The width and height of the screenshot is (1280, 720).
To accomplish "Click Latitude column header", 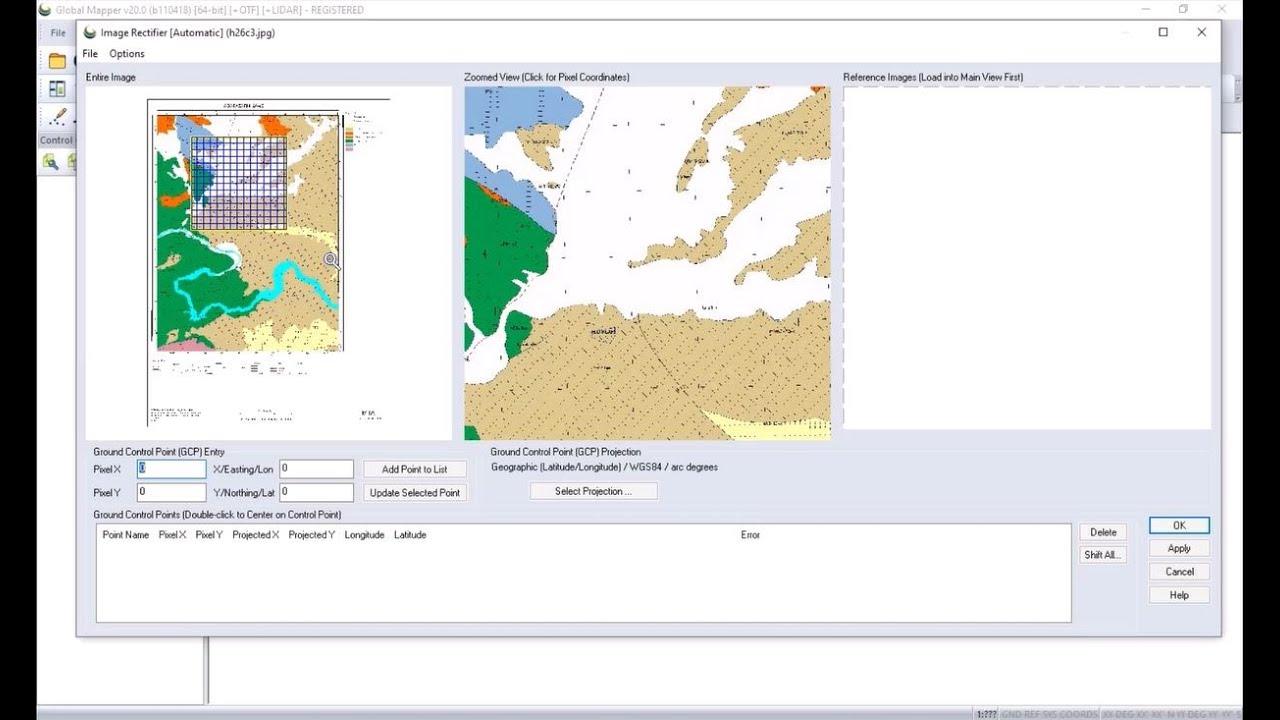I will pos(410,535).
